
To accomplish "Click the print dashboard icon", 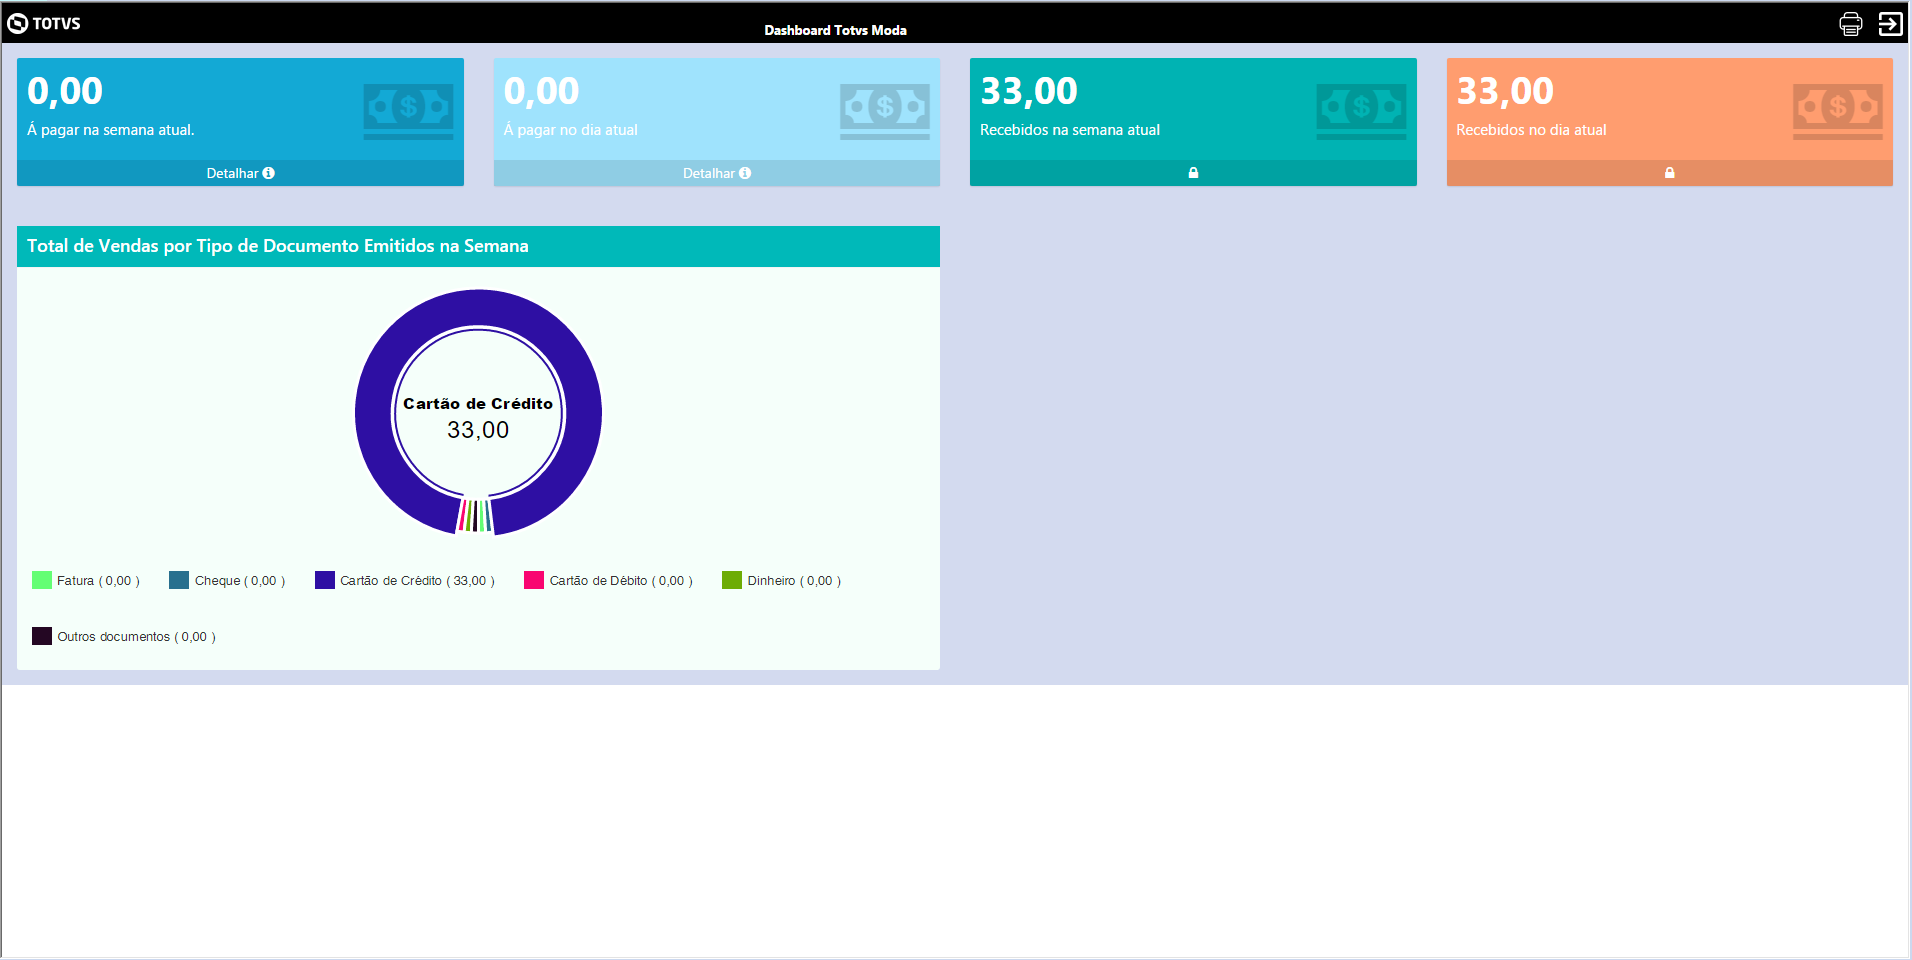I will (x=1851, y=24).
